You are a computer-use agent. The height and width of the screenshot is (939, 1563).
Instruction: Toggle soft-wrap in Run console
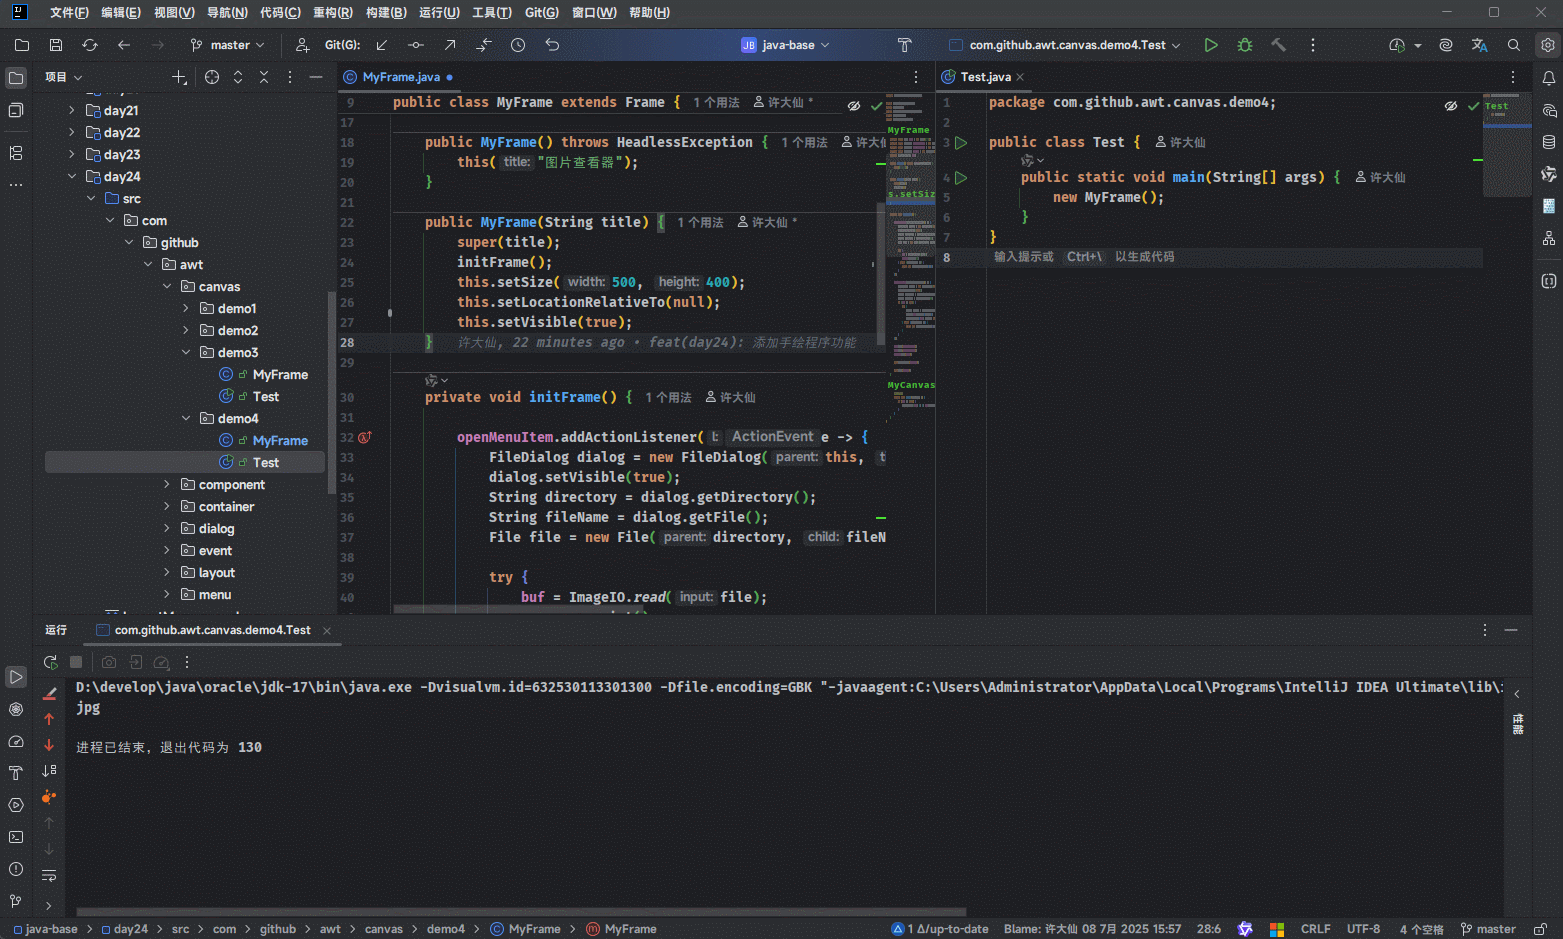pyautogui.click(x=49, y=875)
